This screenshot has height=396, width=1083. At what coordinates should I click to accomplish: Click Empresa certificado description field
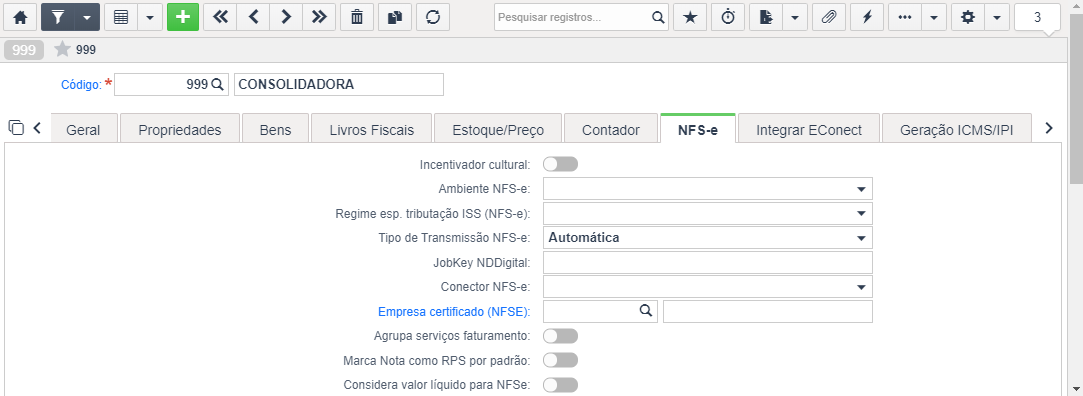tap(768, 311)
